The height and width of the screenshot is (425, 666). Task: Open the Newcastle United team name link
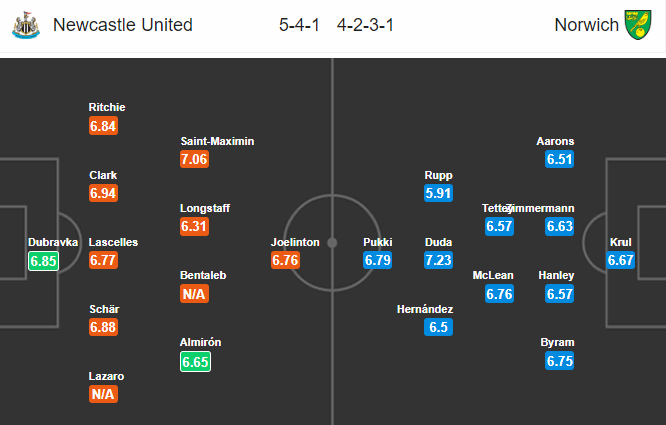123,25
